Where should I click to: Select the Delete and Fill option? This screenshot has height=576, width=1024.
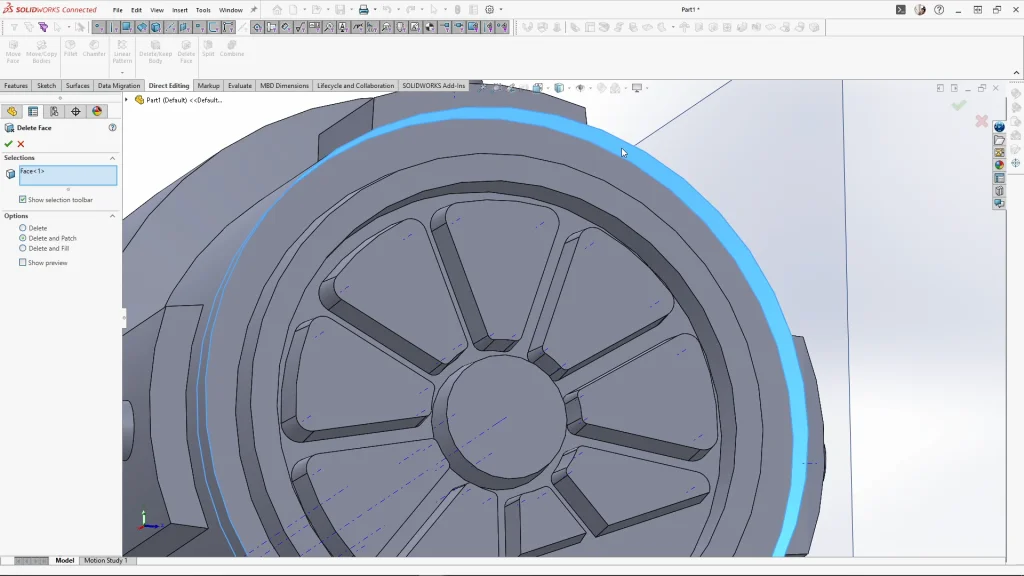[23, 248]
